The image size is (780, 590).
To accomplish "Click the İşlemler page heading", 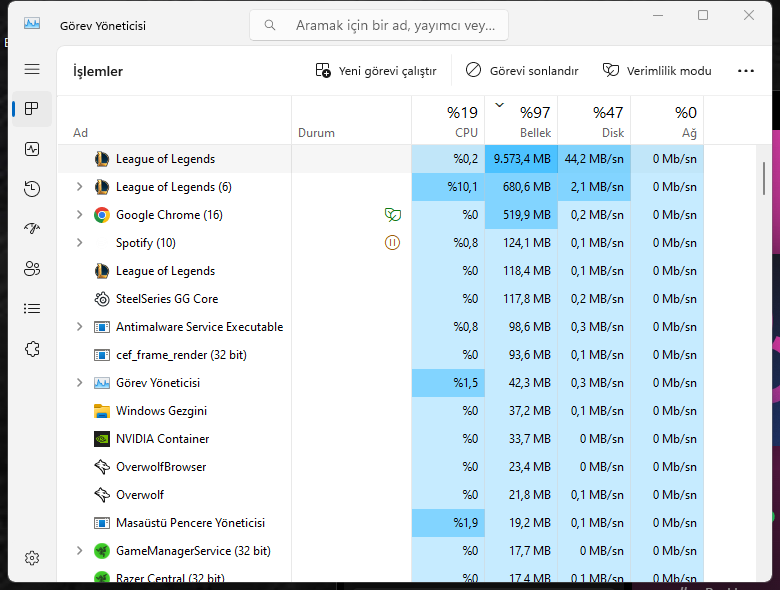I will pyautogui.click(x=98, y=71).
